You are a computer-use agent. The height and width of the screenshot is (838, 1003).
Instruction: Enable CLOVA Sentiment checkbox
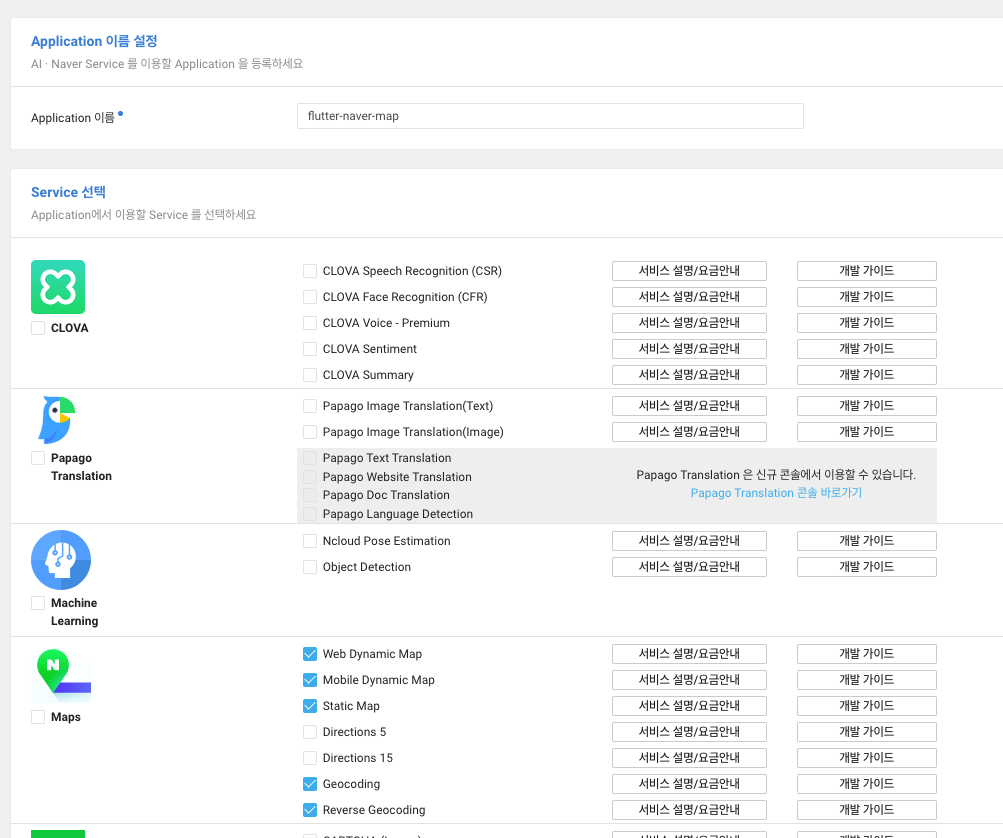[x=310, y=349]
